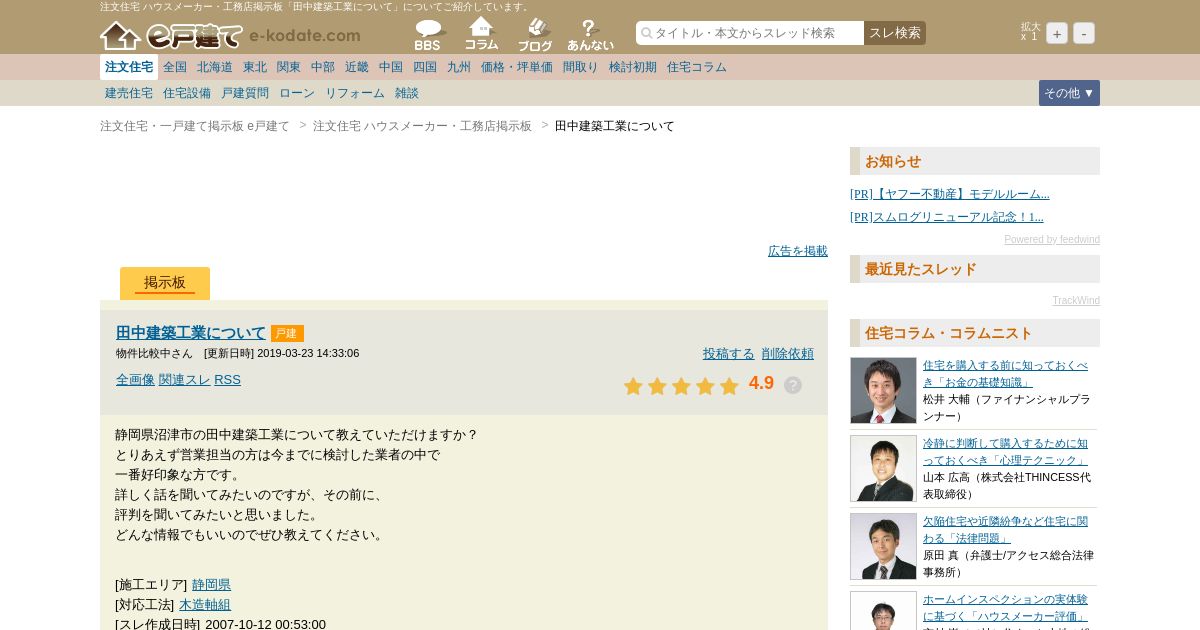Screen dimensions: 1200x630
Task: Select the 価格・坪単価 menu item
Action: [x=517, y=67]
